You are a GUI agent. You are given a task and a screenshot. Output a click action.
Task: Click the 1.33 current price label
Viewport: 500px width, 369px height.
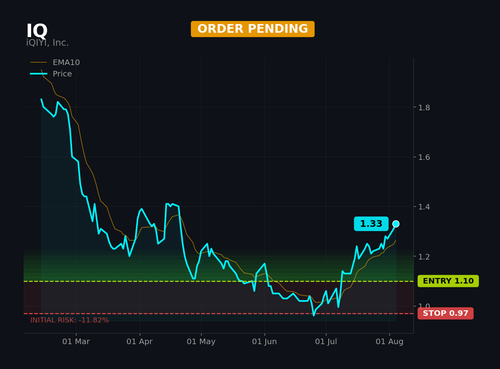[371, 224]
